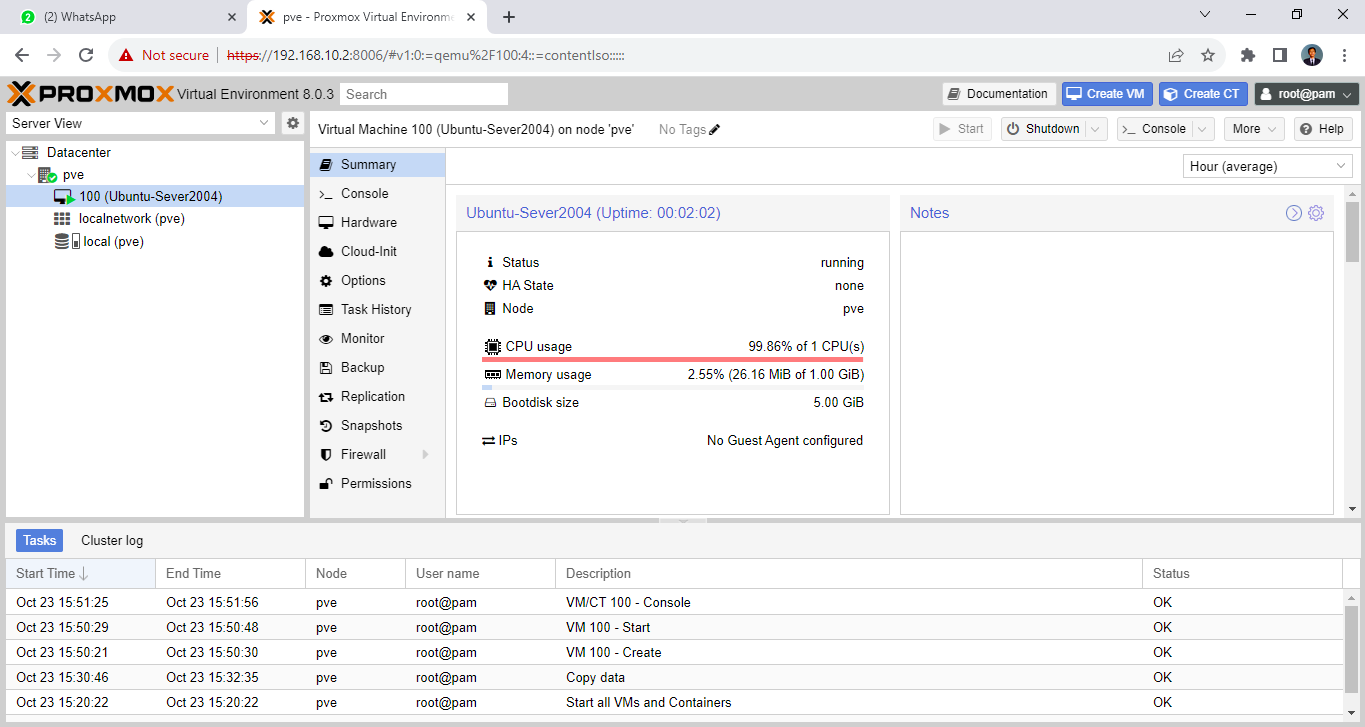Click the Create VM button
Screen dimensions: 1365x727
1108,94
